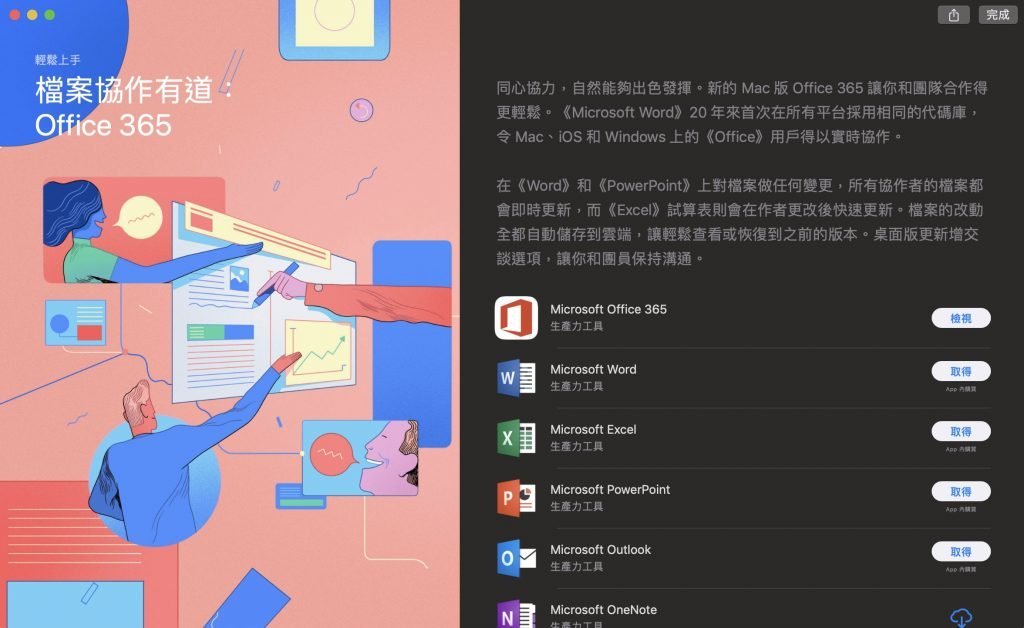Click 取得 next to Microsoft Word
This screenshot has height=628, width=1024.
pos(961,371)
